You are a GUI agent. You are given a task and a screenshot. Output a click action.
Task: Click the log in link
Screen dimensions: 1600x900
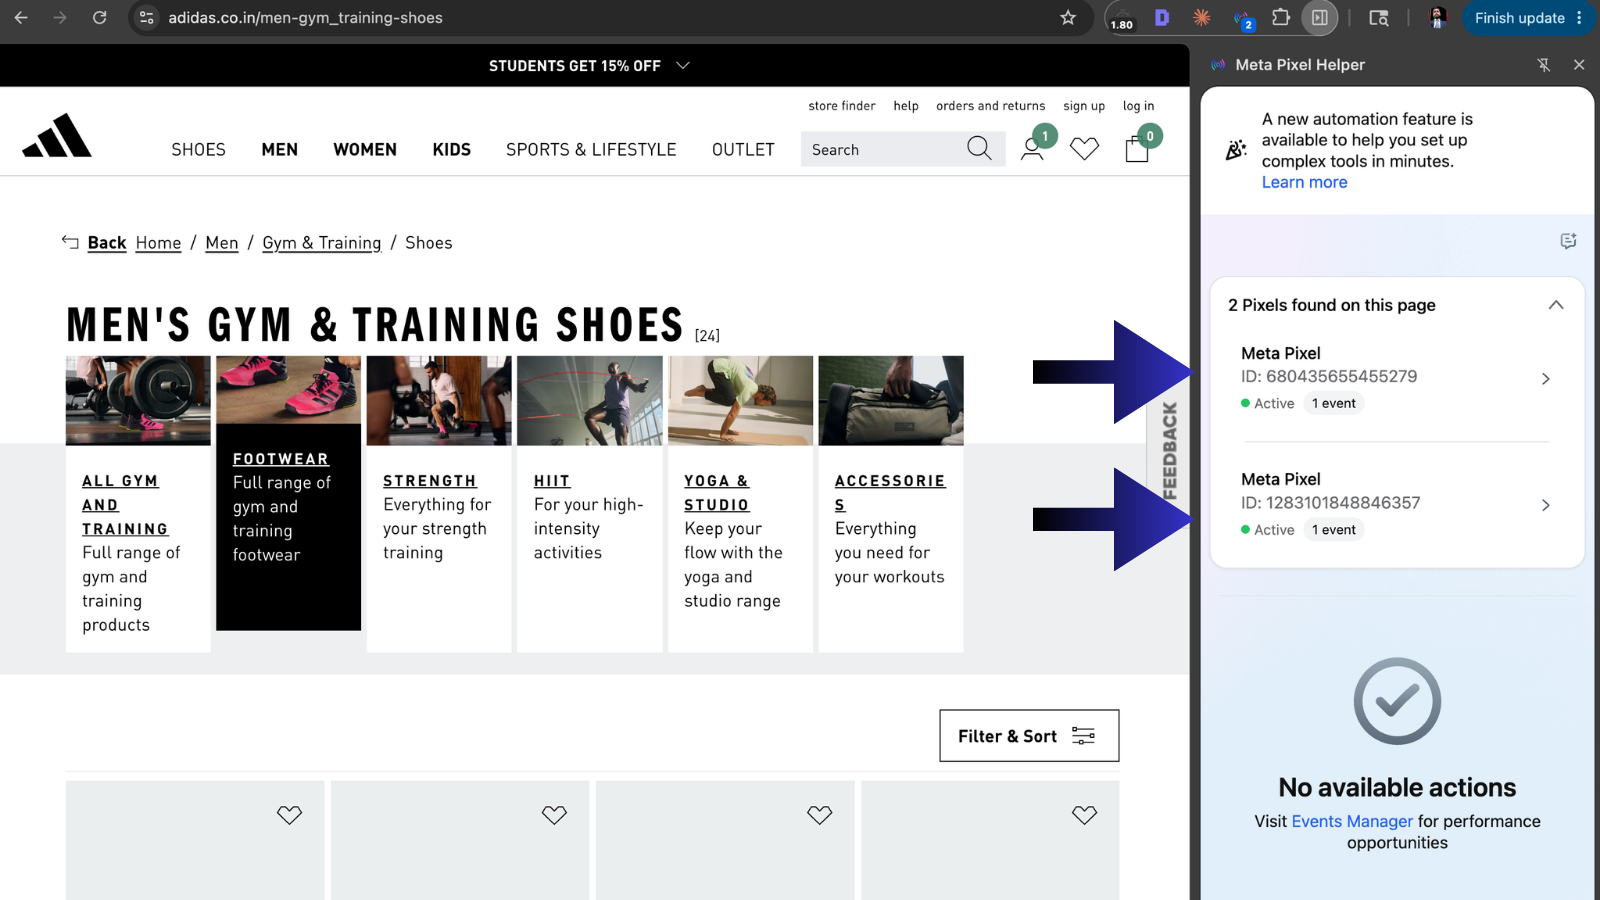pos(1138,106)
